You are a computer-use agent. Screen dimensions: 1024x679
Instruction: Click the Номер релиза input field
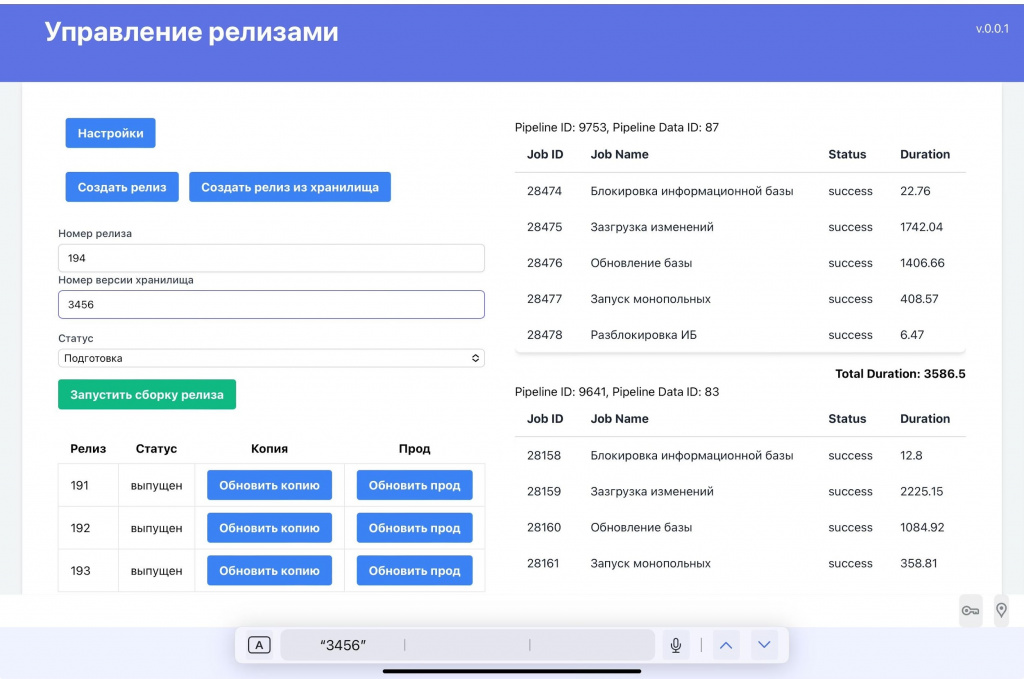coord(270,257)
